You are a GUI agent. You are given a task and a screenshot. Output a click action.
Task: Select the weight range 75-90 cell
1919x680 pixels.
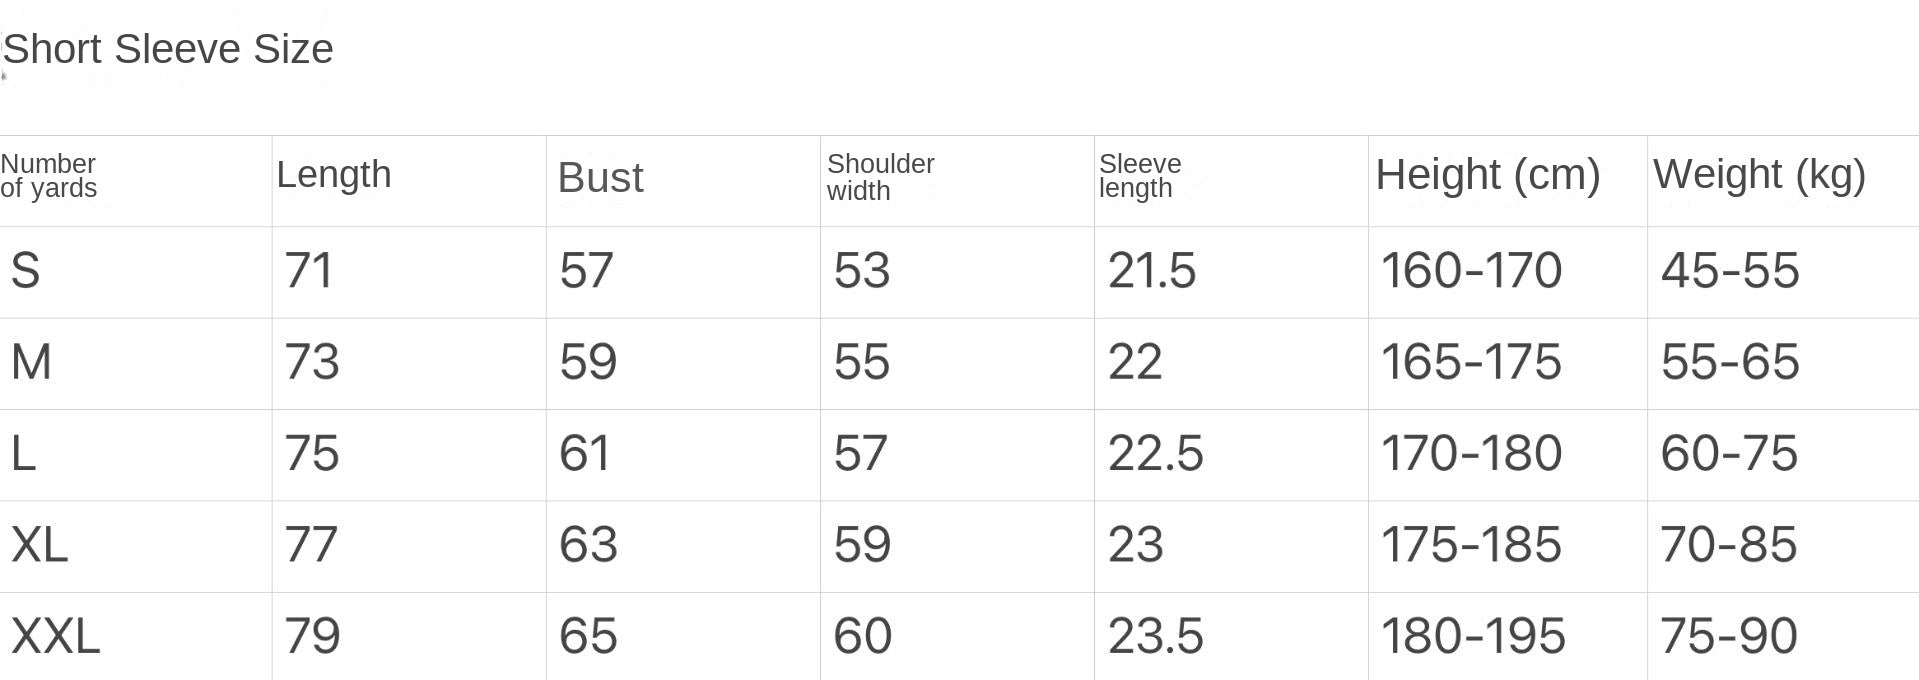pos(1729,636)
